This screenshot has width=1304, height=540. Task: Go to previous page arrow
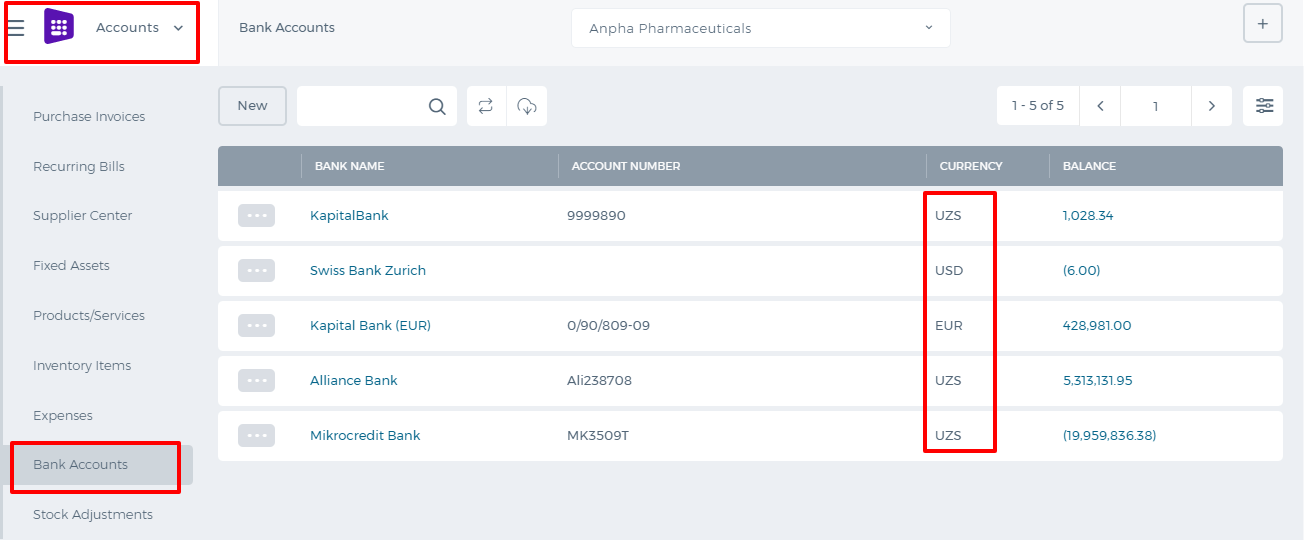click(x=1101, y=106)
